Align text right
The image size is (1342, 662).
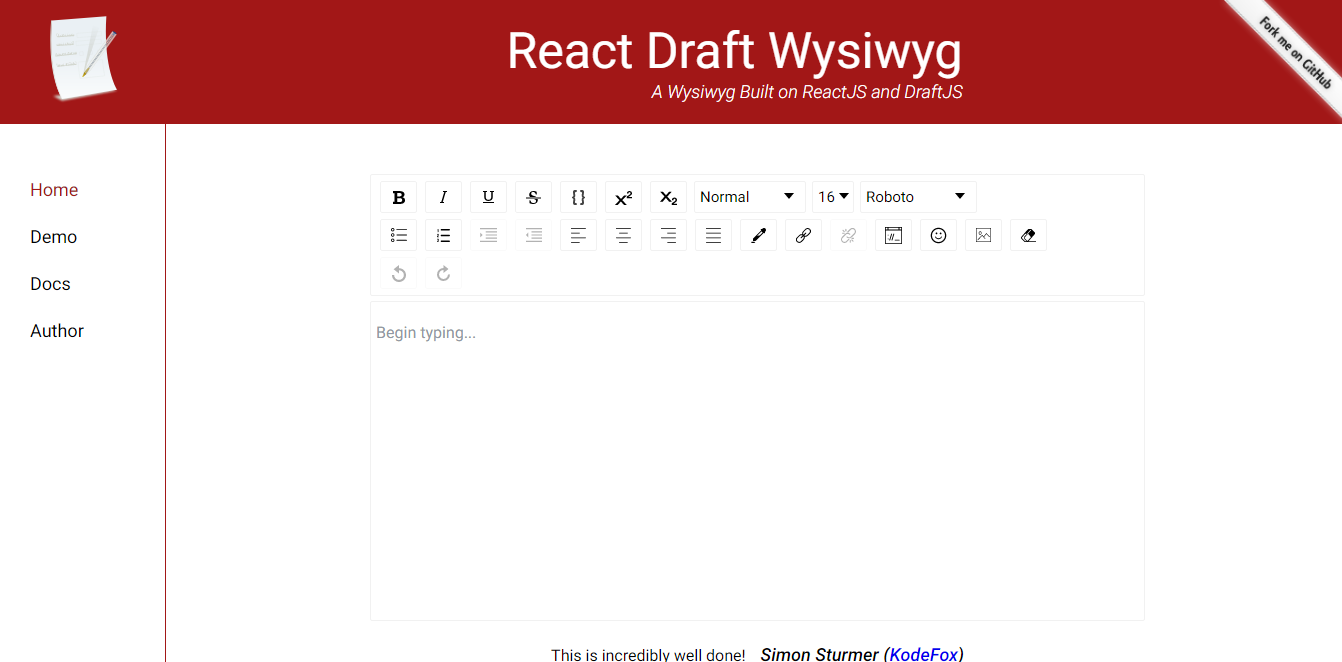(x=668, y=235)
